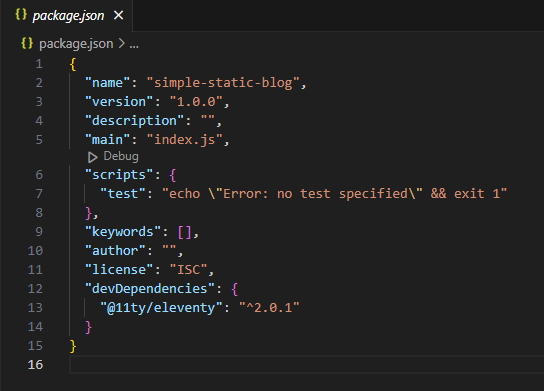Click line number 16 in the gutter
Image resolution: width=544 pixels, height=391 pixels.
point(35,365)
